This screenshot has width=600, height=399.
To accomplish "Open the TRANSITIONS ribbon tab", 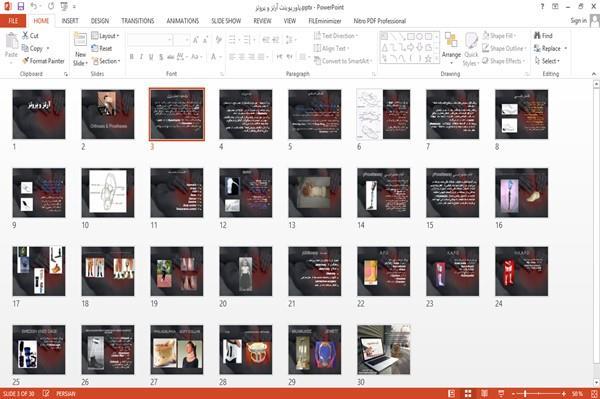I will tap(138, 21).
